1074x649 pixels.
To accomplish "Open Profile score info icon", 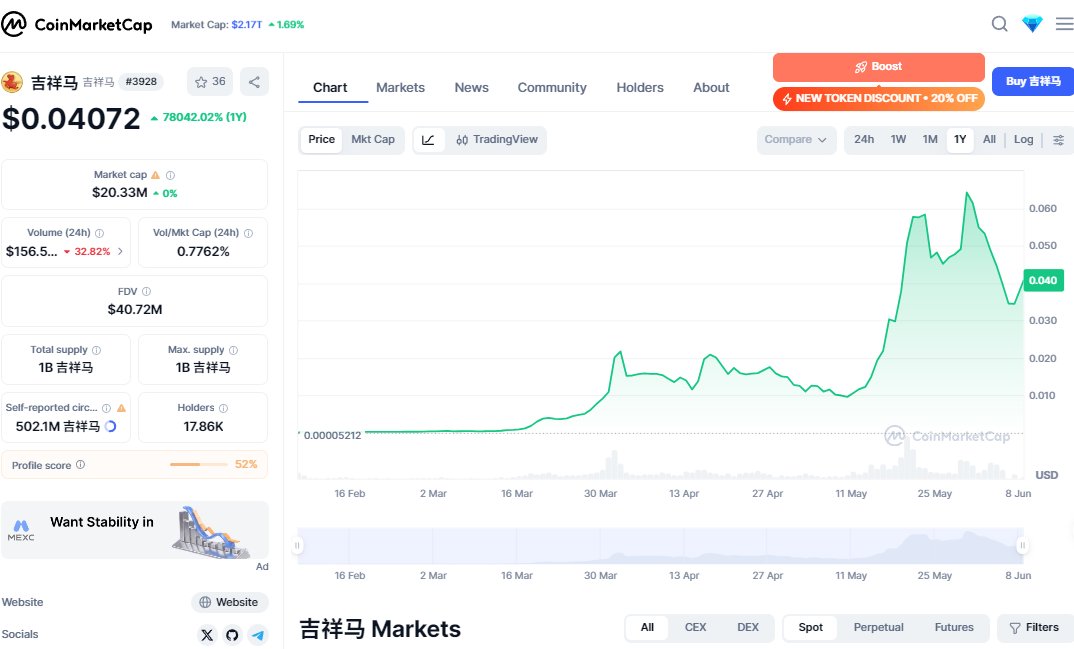I will click(80, 464).
